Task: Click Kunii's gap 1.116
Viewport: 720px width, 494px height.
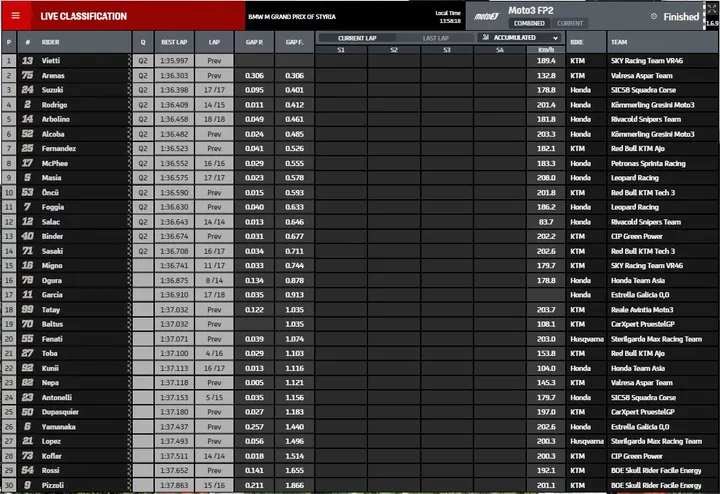Action: point(294,368)
